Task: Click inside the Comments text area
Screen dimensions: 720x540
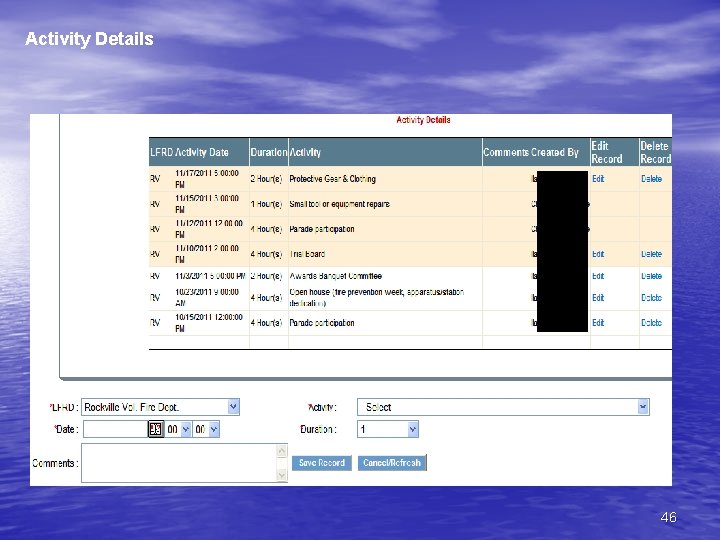Action: (179, 463)
